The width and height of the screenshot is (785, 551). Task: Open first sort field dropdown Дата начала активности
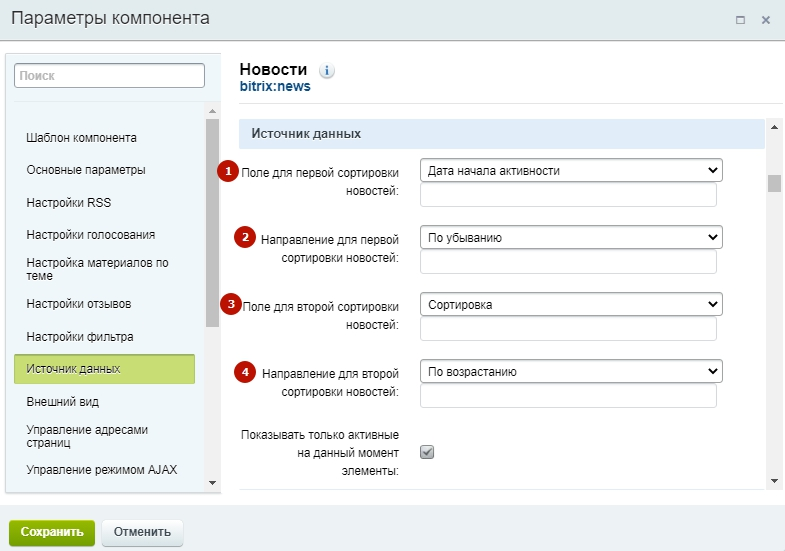click(x=570, y=171)
